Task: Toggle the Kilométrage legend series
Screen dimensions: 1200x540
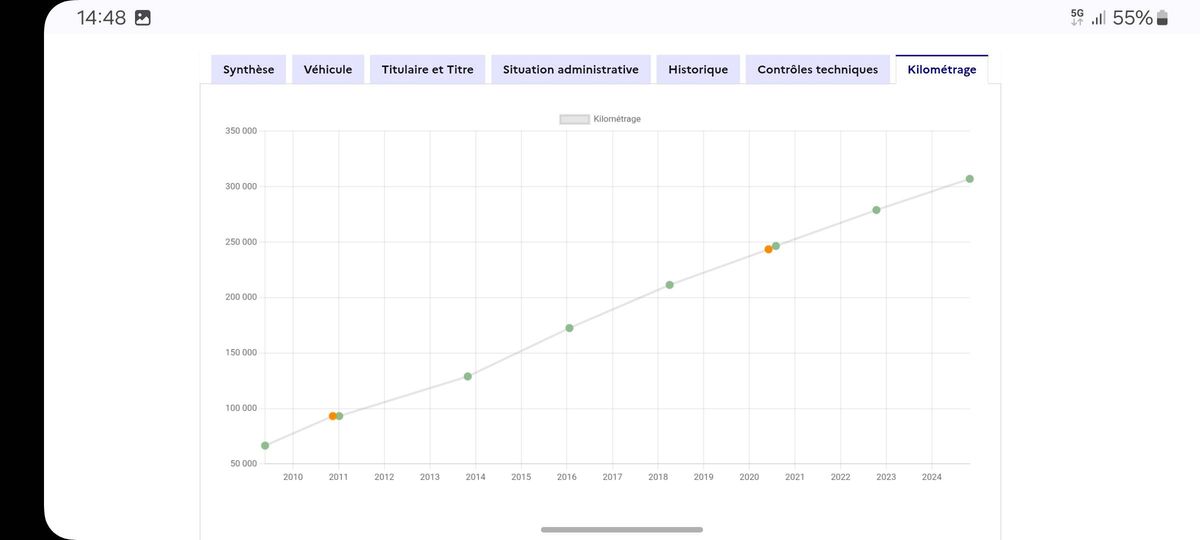Action: point(600,119)
